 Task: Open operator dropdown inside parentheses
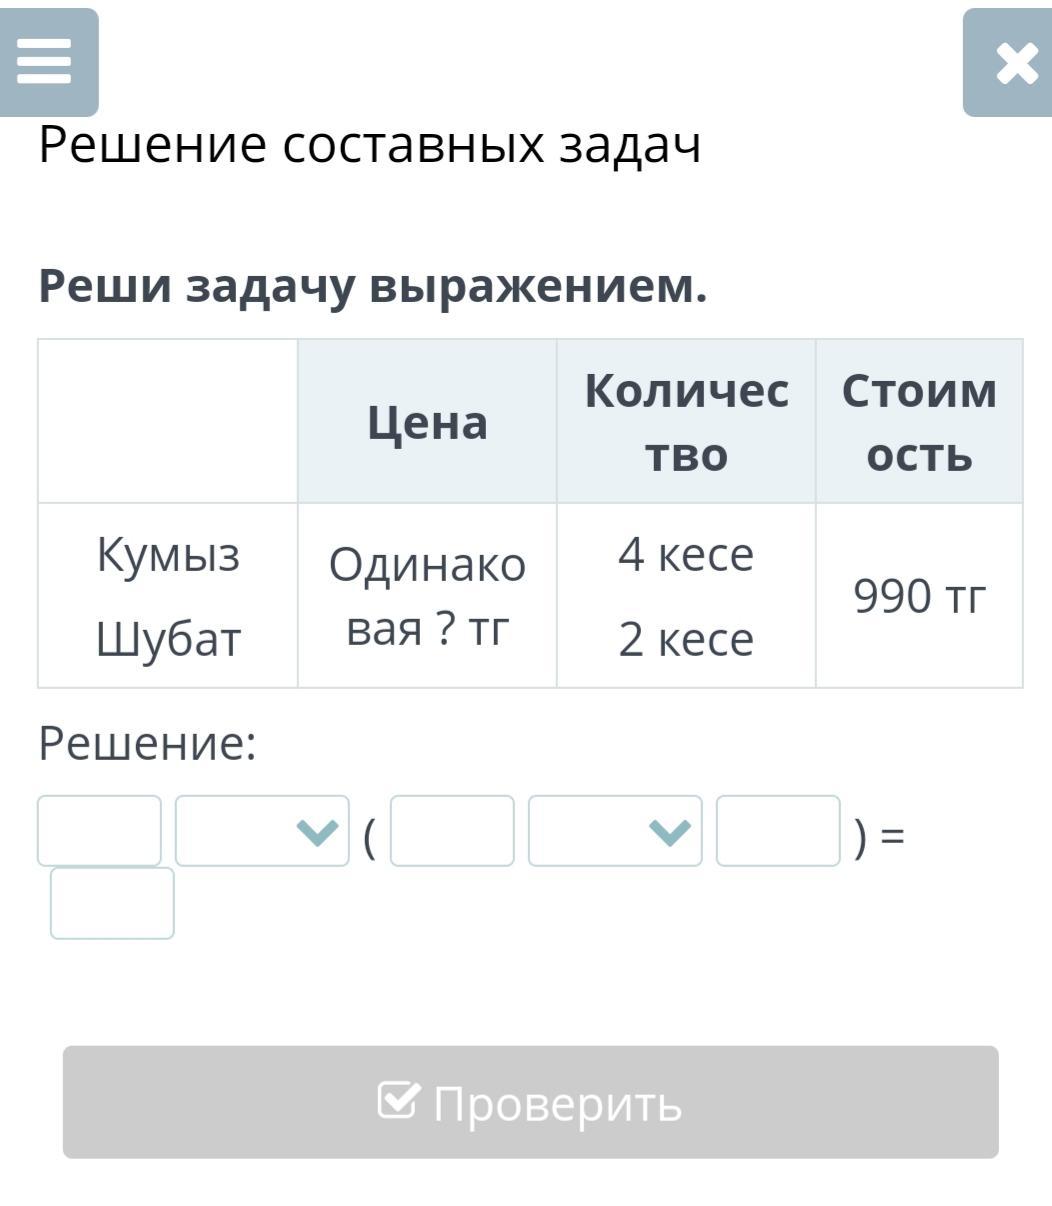[615, 830]
